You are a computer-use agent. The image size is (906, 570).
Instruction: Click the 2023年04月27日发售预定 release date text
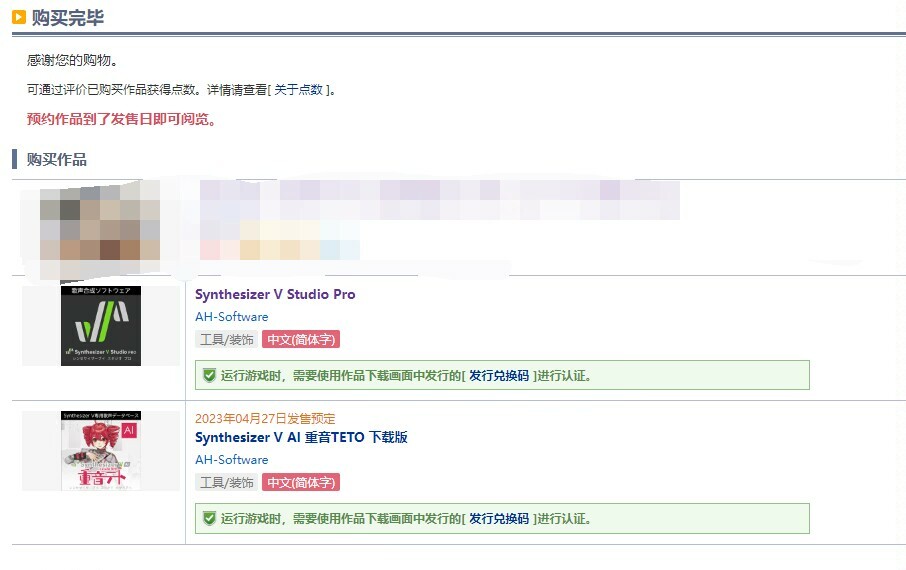pos(265,418)
